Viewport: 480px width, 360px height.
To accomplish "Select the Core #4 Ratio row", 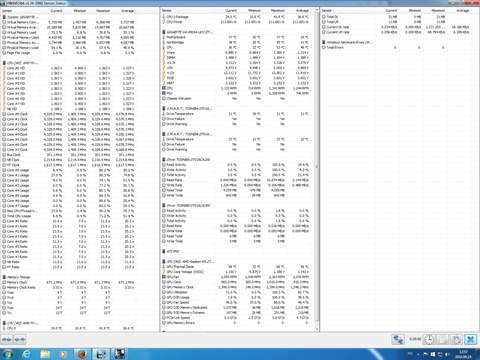I will [x=68, y=241].
